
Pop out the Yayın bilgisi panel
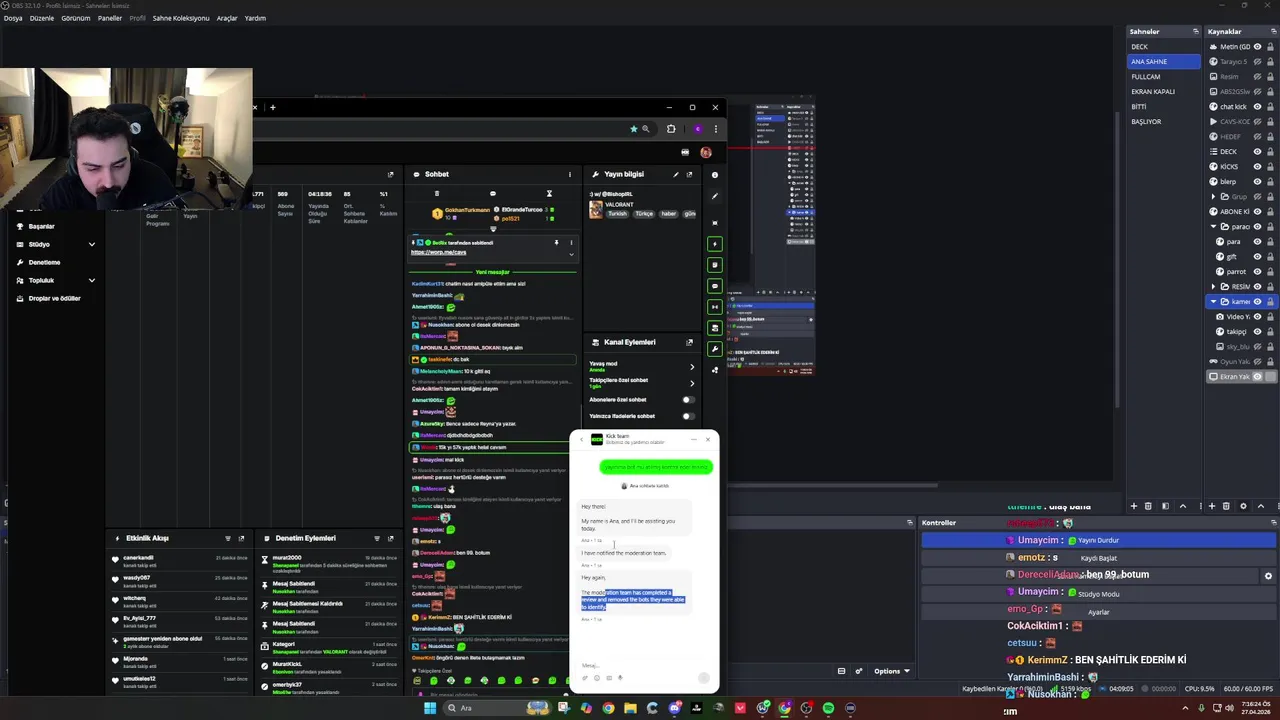click(689, 174)
